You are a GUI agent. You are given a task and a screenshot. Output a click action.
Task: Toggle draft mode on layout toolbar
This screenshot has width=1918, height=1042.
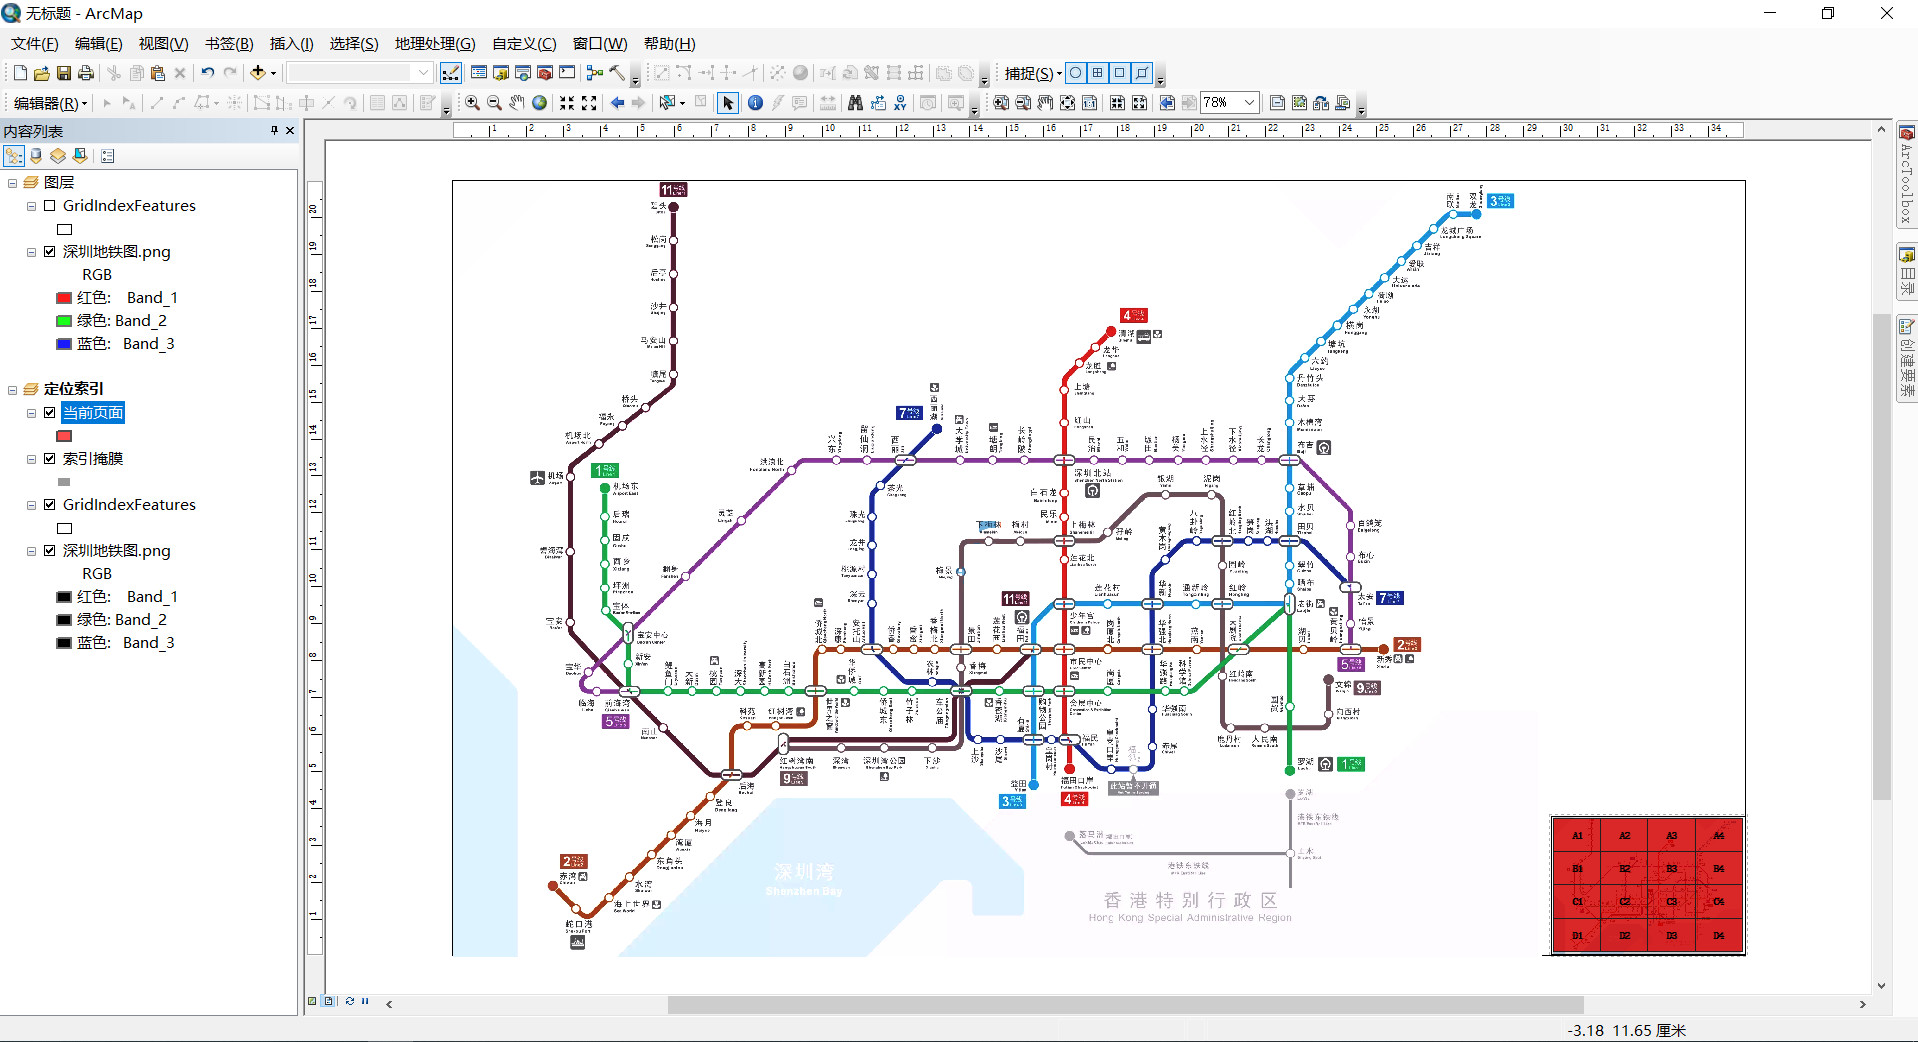(1277, 103)
